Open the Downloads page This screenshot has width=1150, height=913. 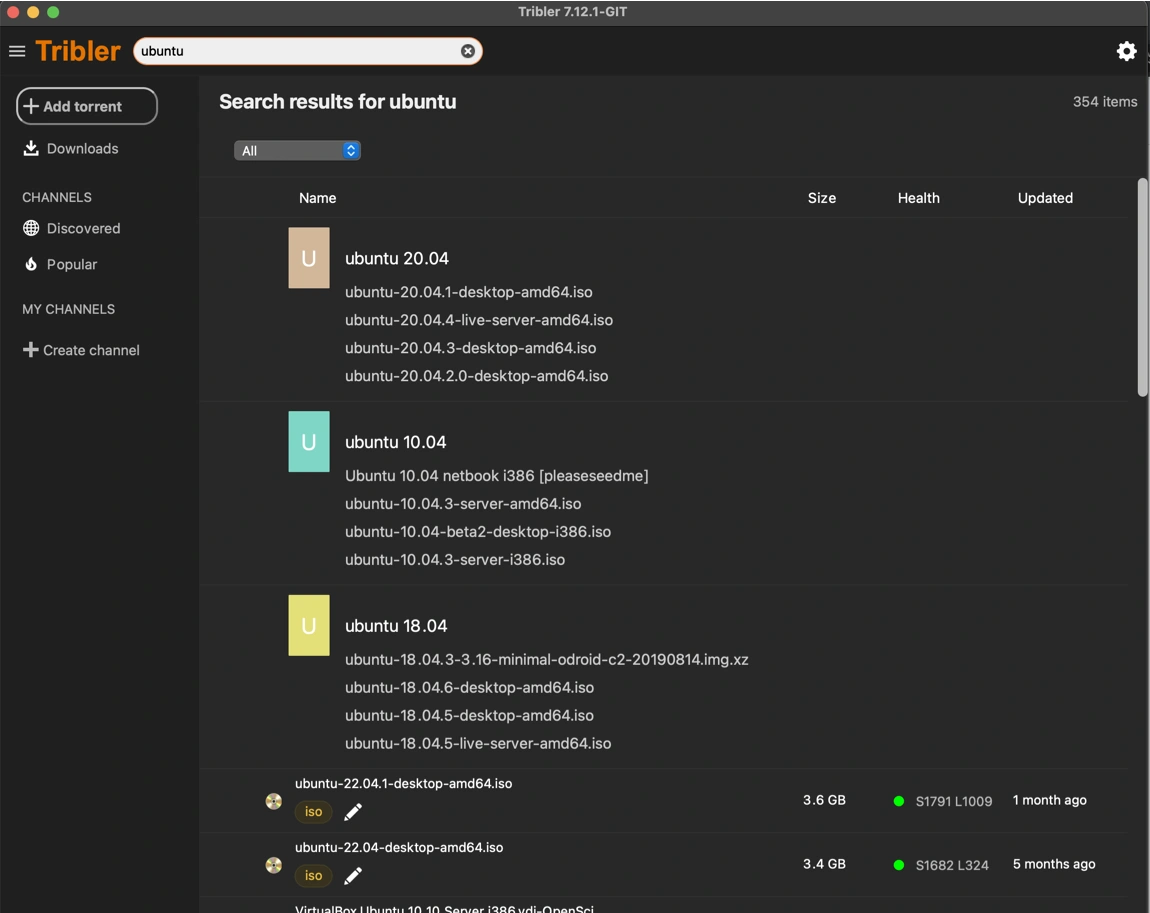pos(71,148)
